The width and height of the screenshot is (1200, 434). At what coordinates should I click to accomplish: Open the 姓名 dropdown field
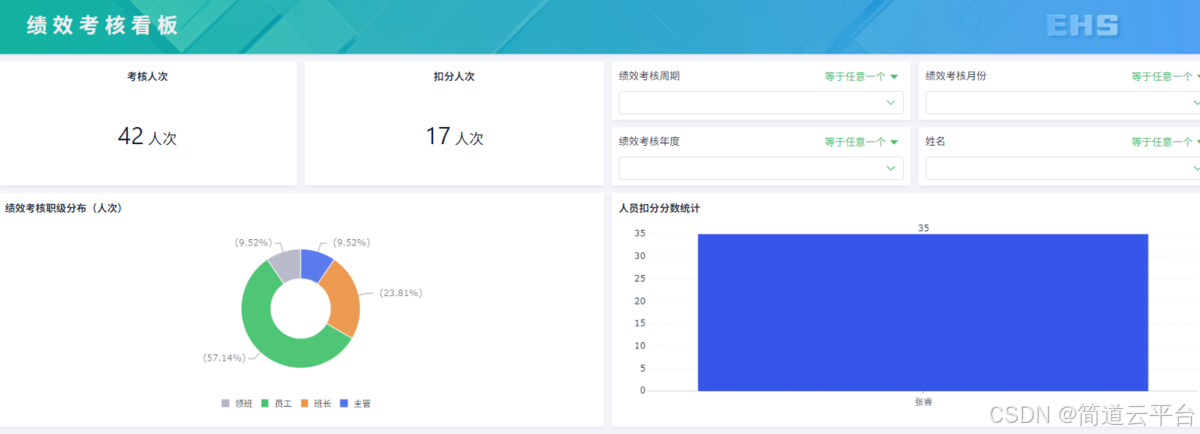[x=1062, y=168]
